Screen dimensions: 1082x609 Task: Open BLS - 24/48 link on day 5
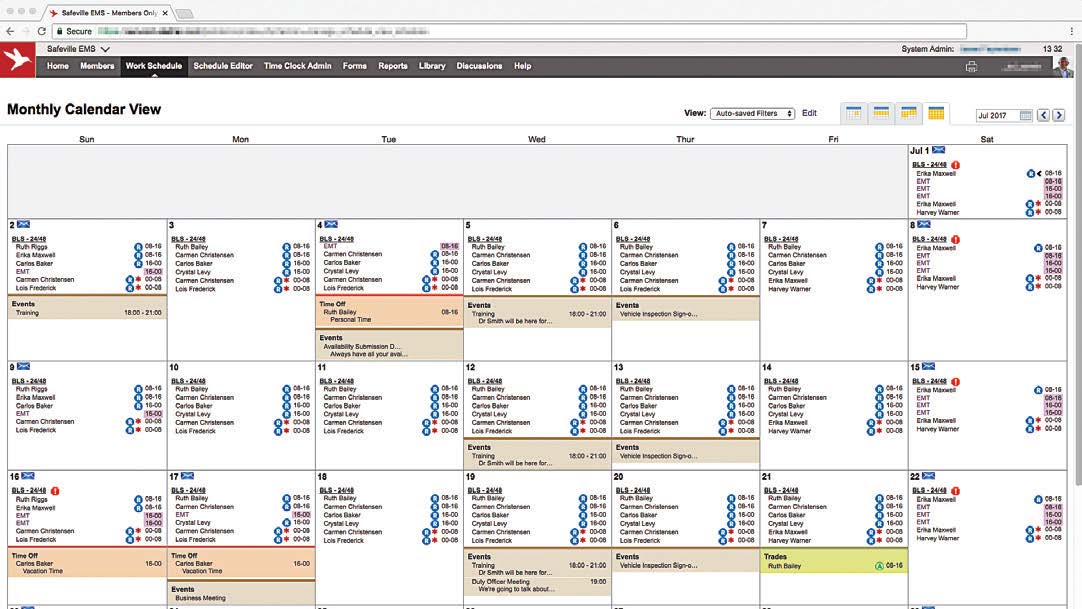tap(484, 239)
